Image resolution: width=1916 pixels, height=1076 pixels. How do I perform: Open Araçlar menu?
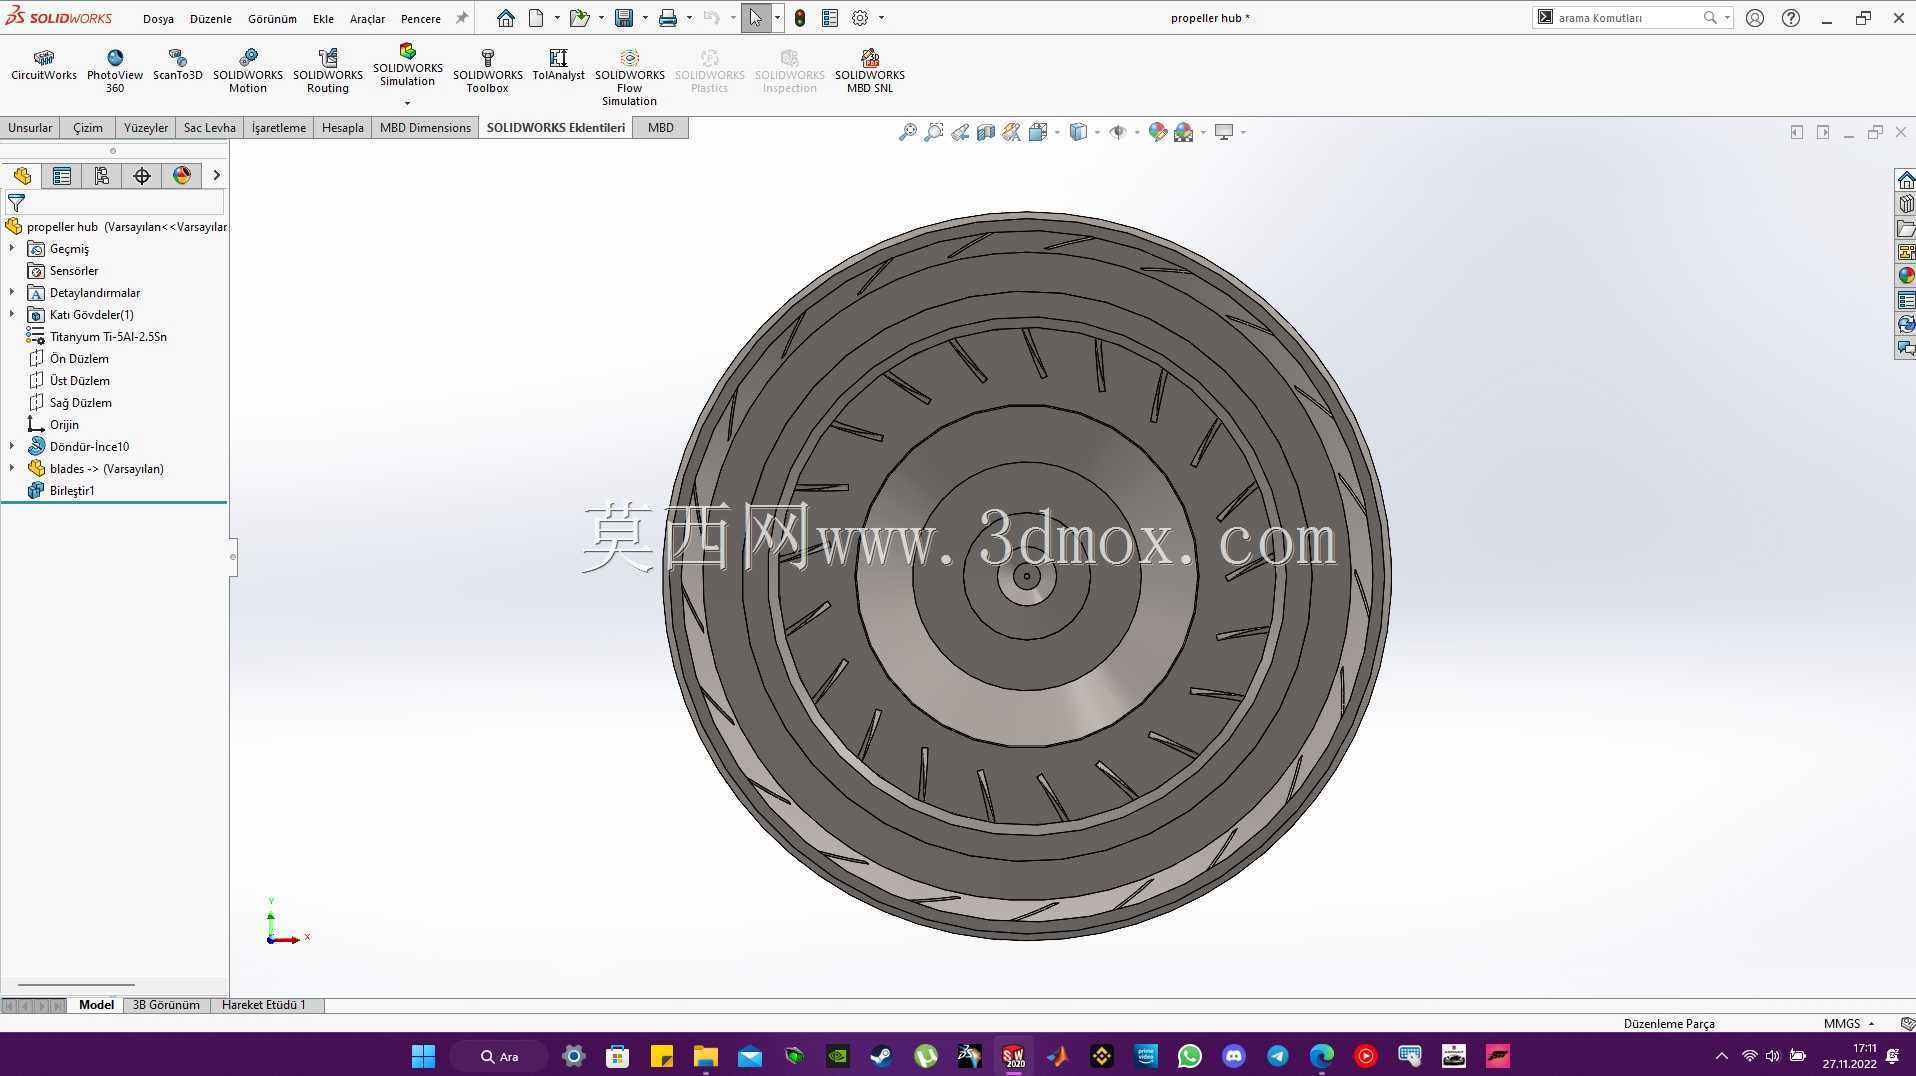point(367,18)
